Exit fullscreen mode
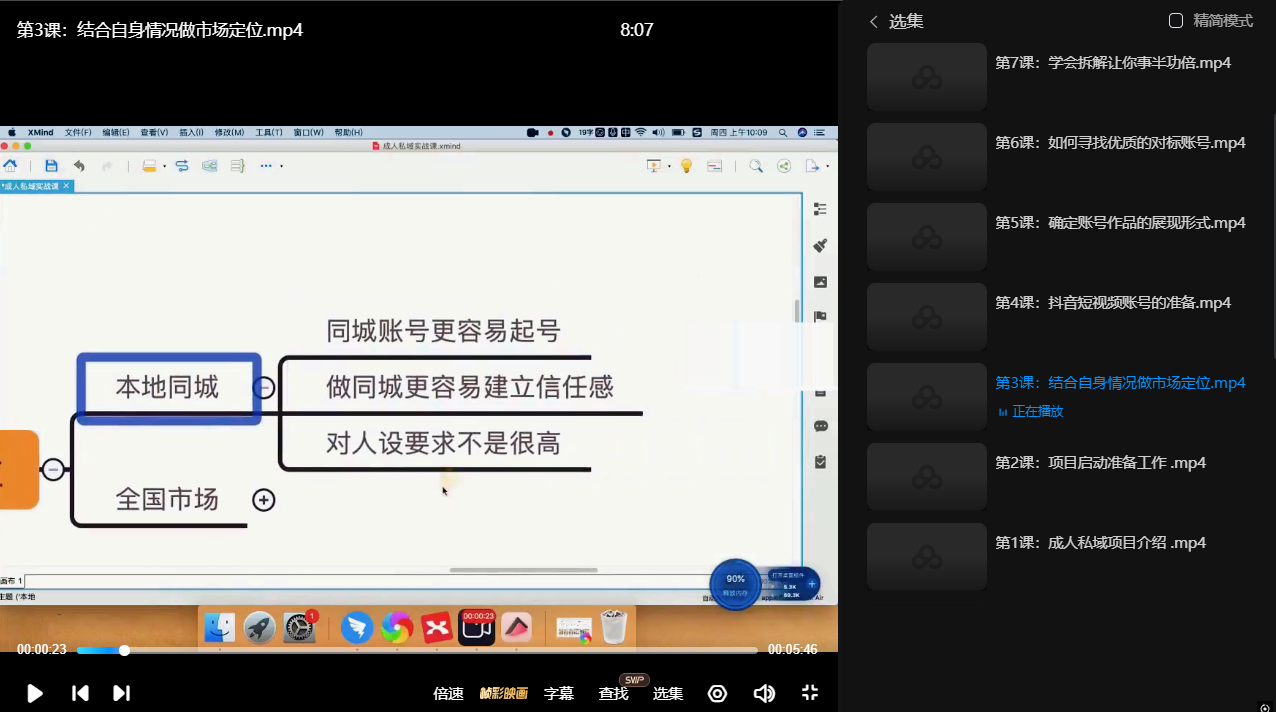Image resolution: width=1276 pixels, height=712 pixels. (x=810, y=693)
